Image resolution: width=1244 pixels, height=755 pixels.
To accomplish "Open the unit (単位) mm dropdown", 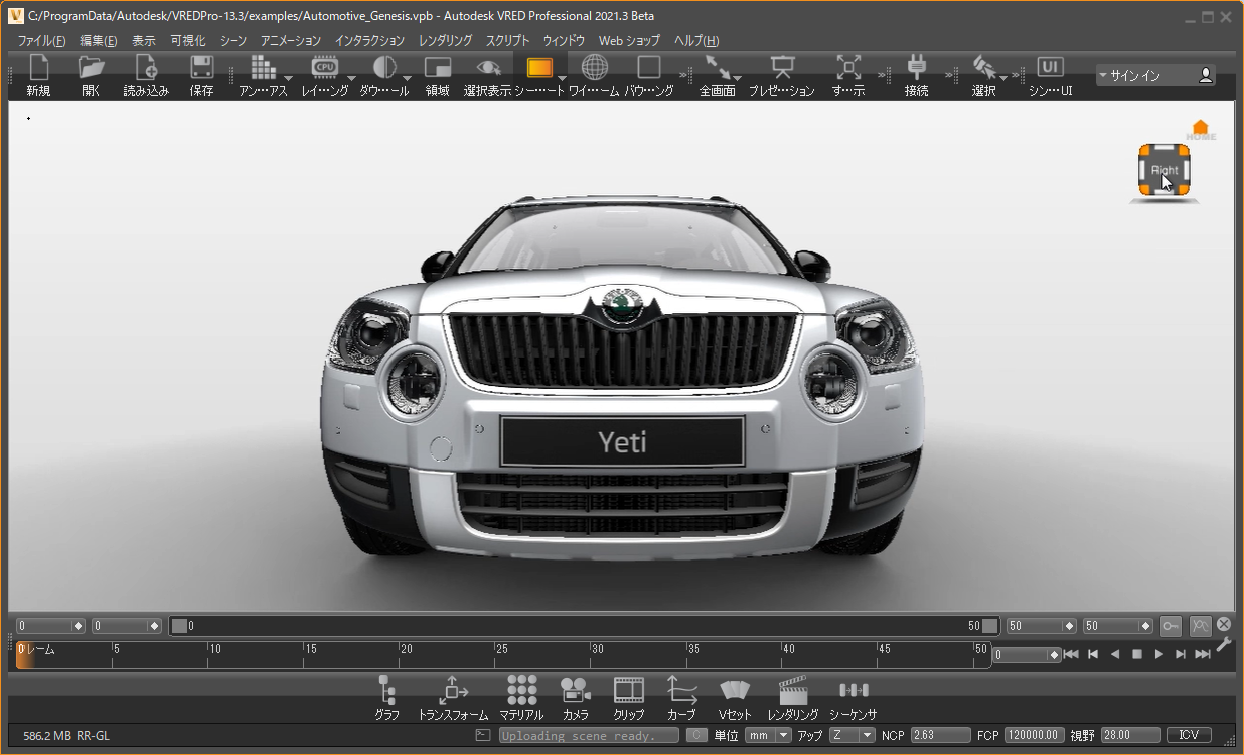I will point(768,735).
